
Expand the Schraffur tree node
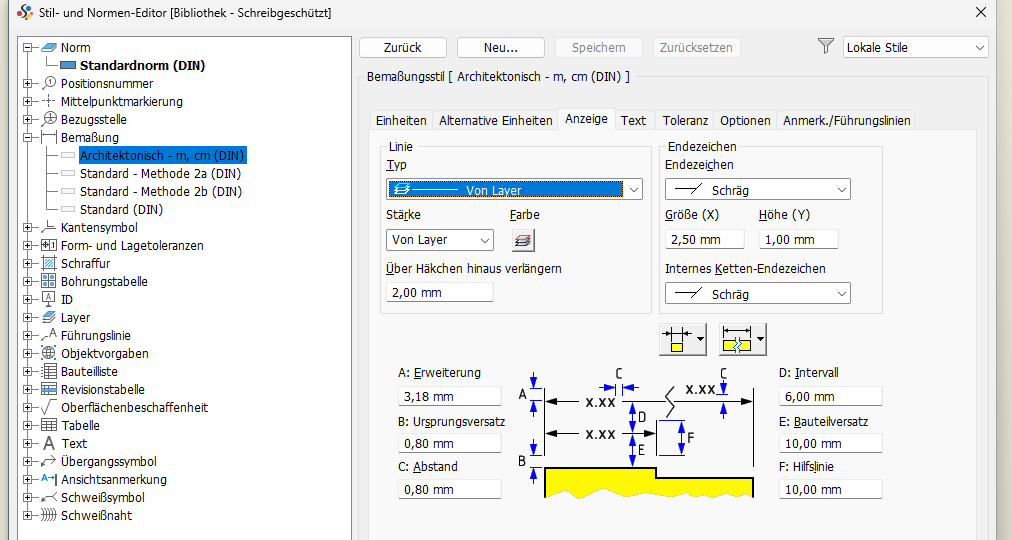coord(27,263)
